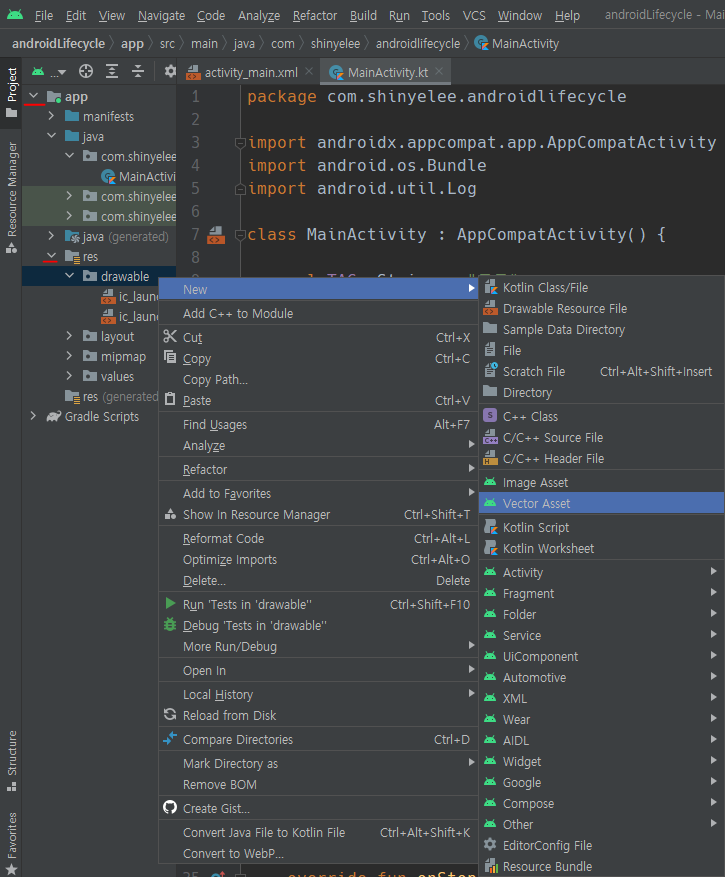725x877 pixels.
Task: Select Resource Bundle item
Action: 601,866
